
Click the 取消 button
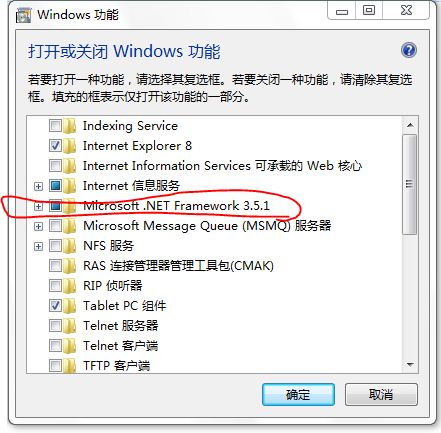tap(381, 394)
